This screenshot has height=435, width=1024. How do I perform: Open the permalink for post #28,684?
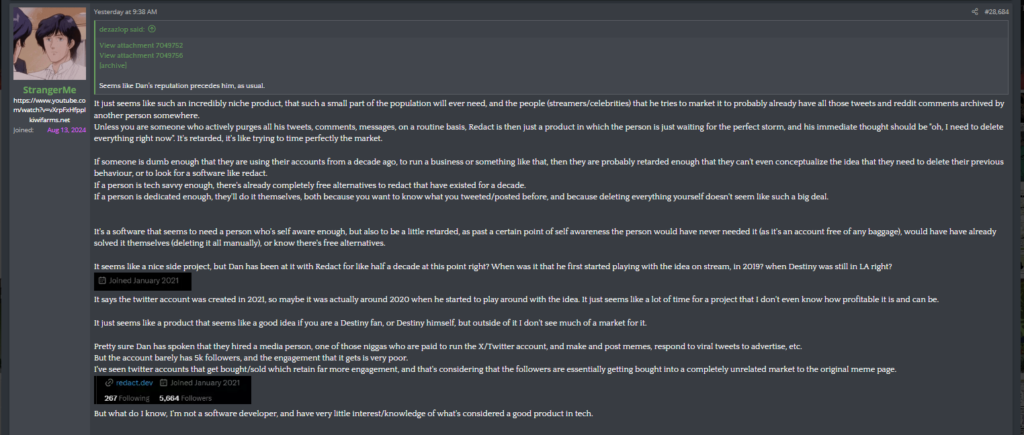(997, 12)
